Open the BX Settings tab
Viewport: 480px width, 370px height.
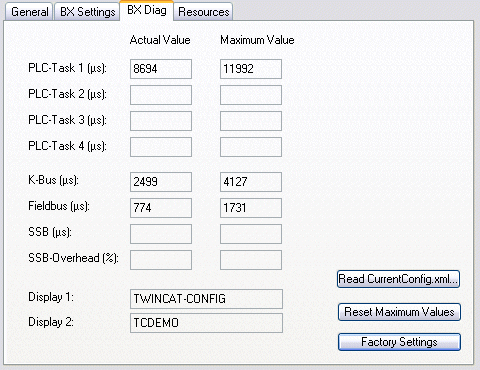coord(87,12)
